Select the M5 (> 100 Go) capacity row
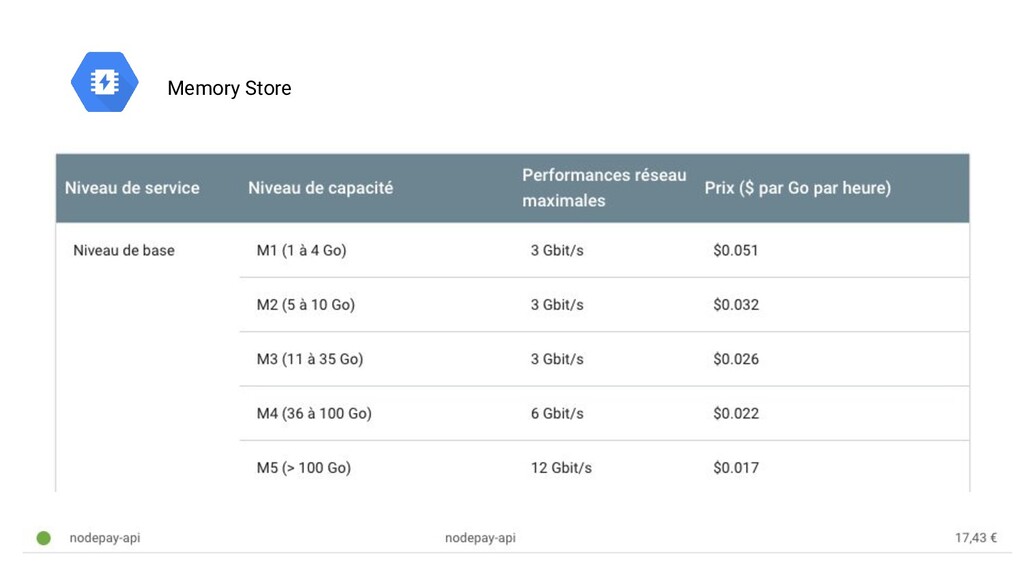The height and width of the screenshot is (576, 1024). click(x=303, y=467)
